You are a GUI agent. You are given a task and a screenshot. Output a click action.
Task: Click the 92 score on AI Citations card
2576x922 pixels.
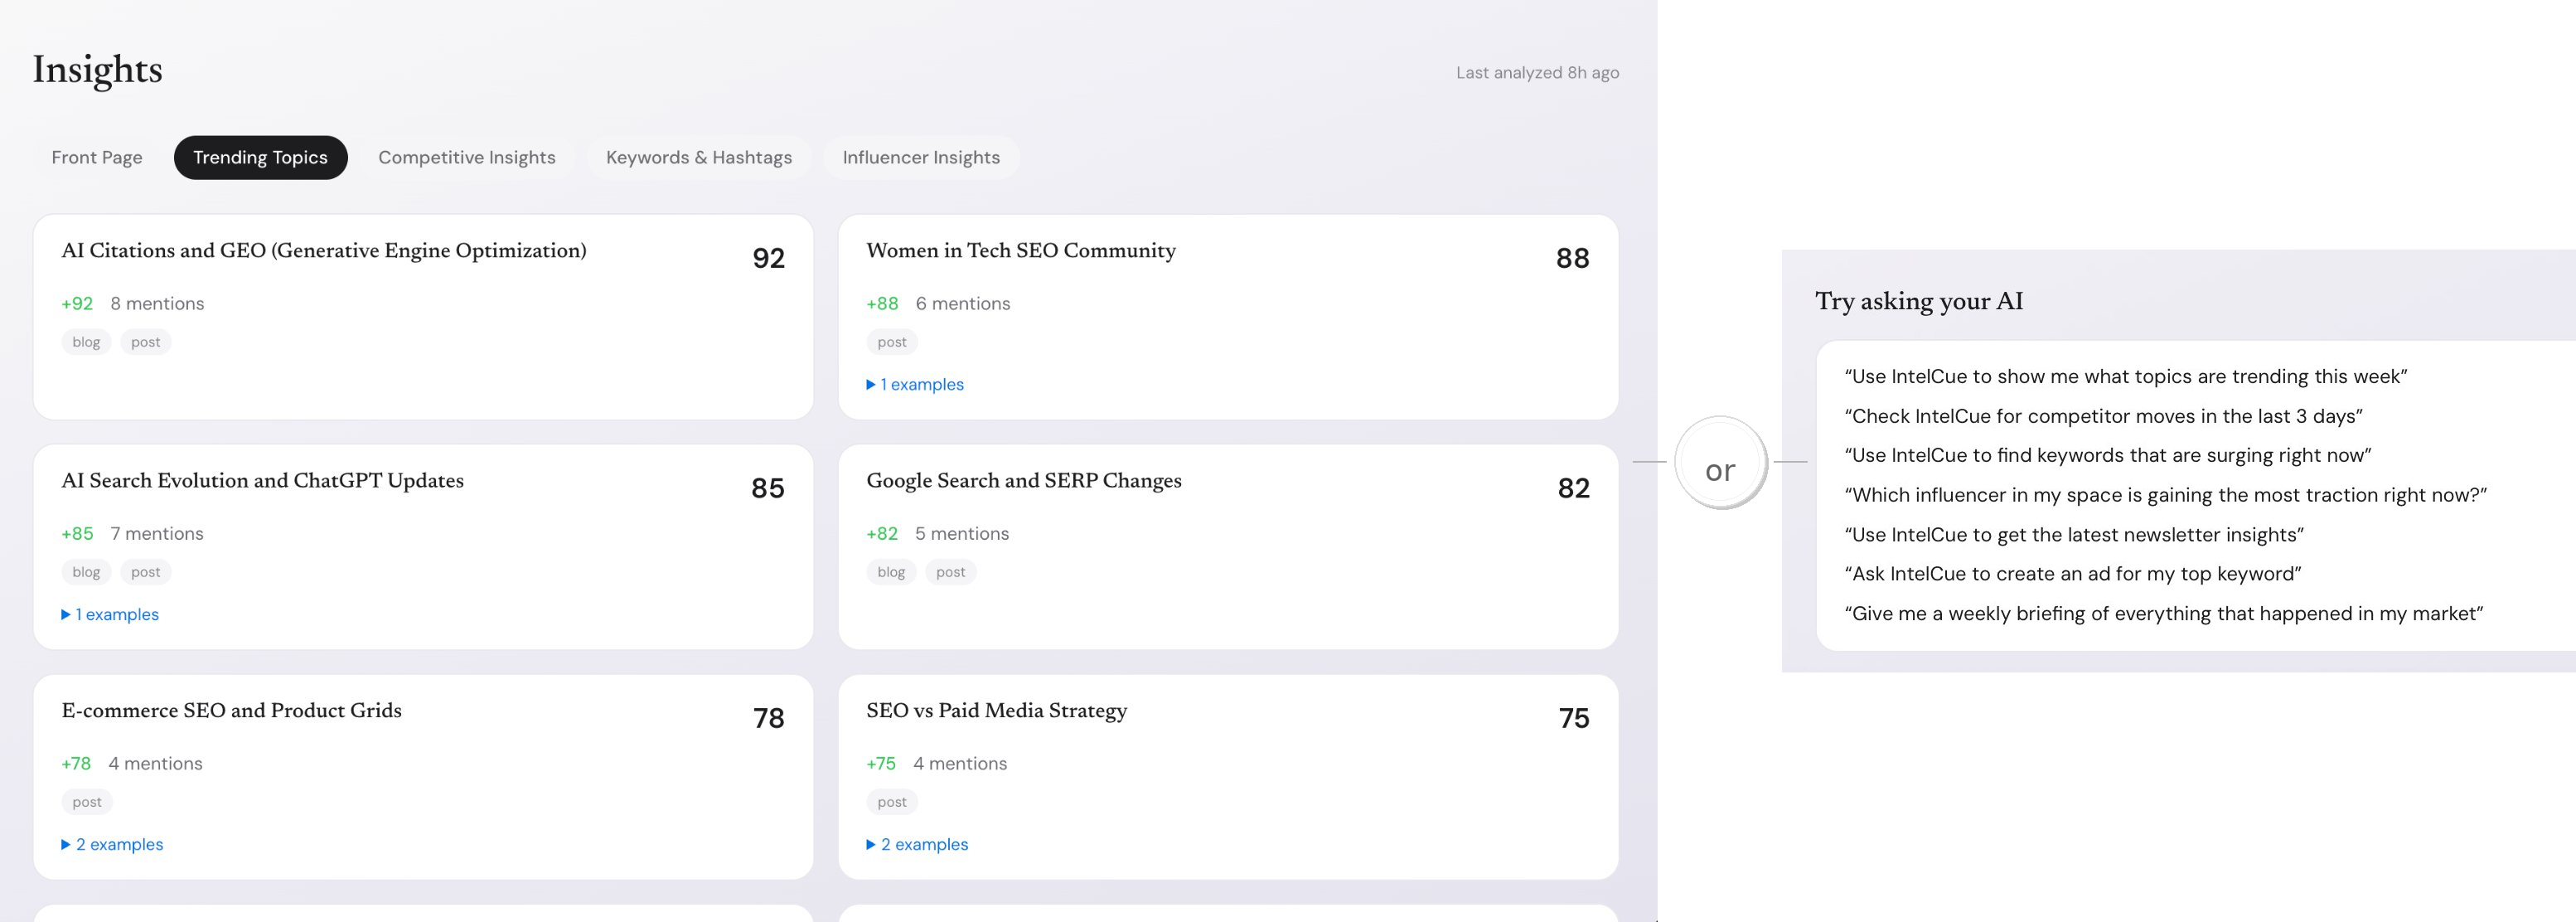768,259
